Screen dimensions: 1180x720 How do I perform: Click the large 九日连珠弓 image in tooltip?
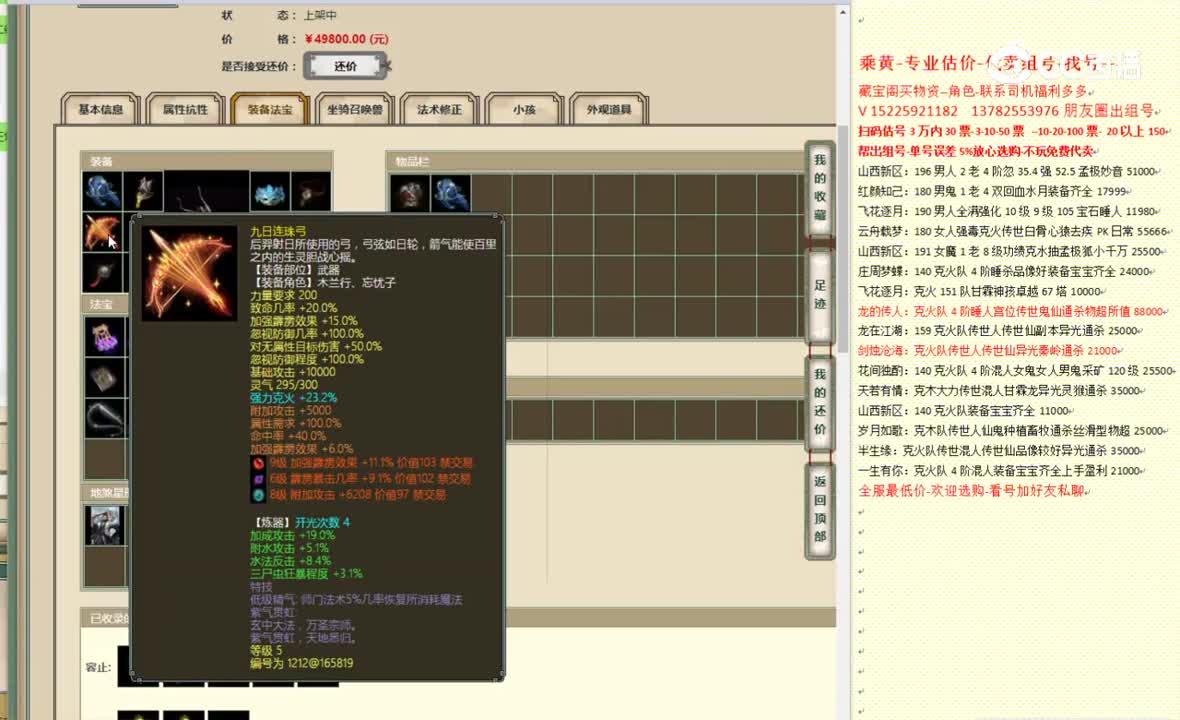pyautogui.click(x=189, y=274)
